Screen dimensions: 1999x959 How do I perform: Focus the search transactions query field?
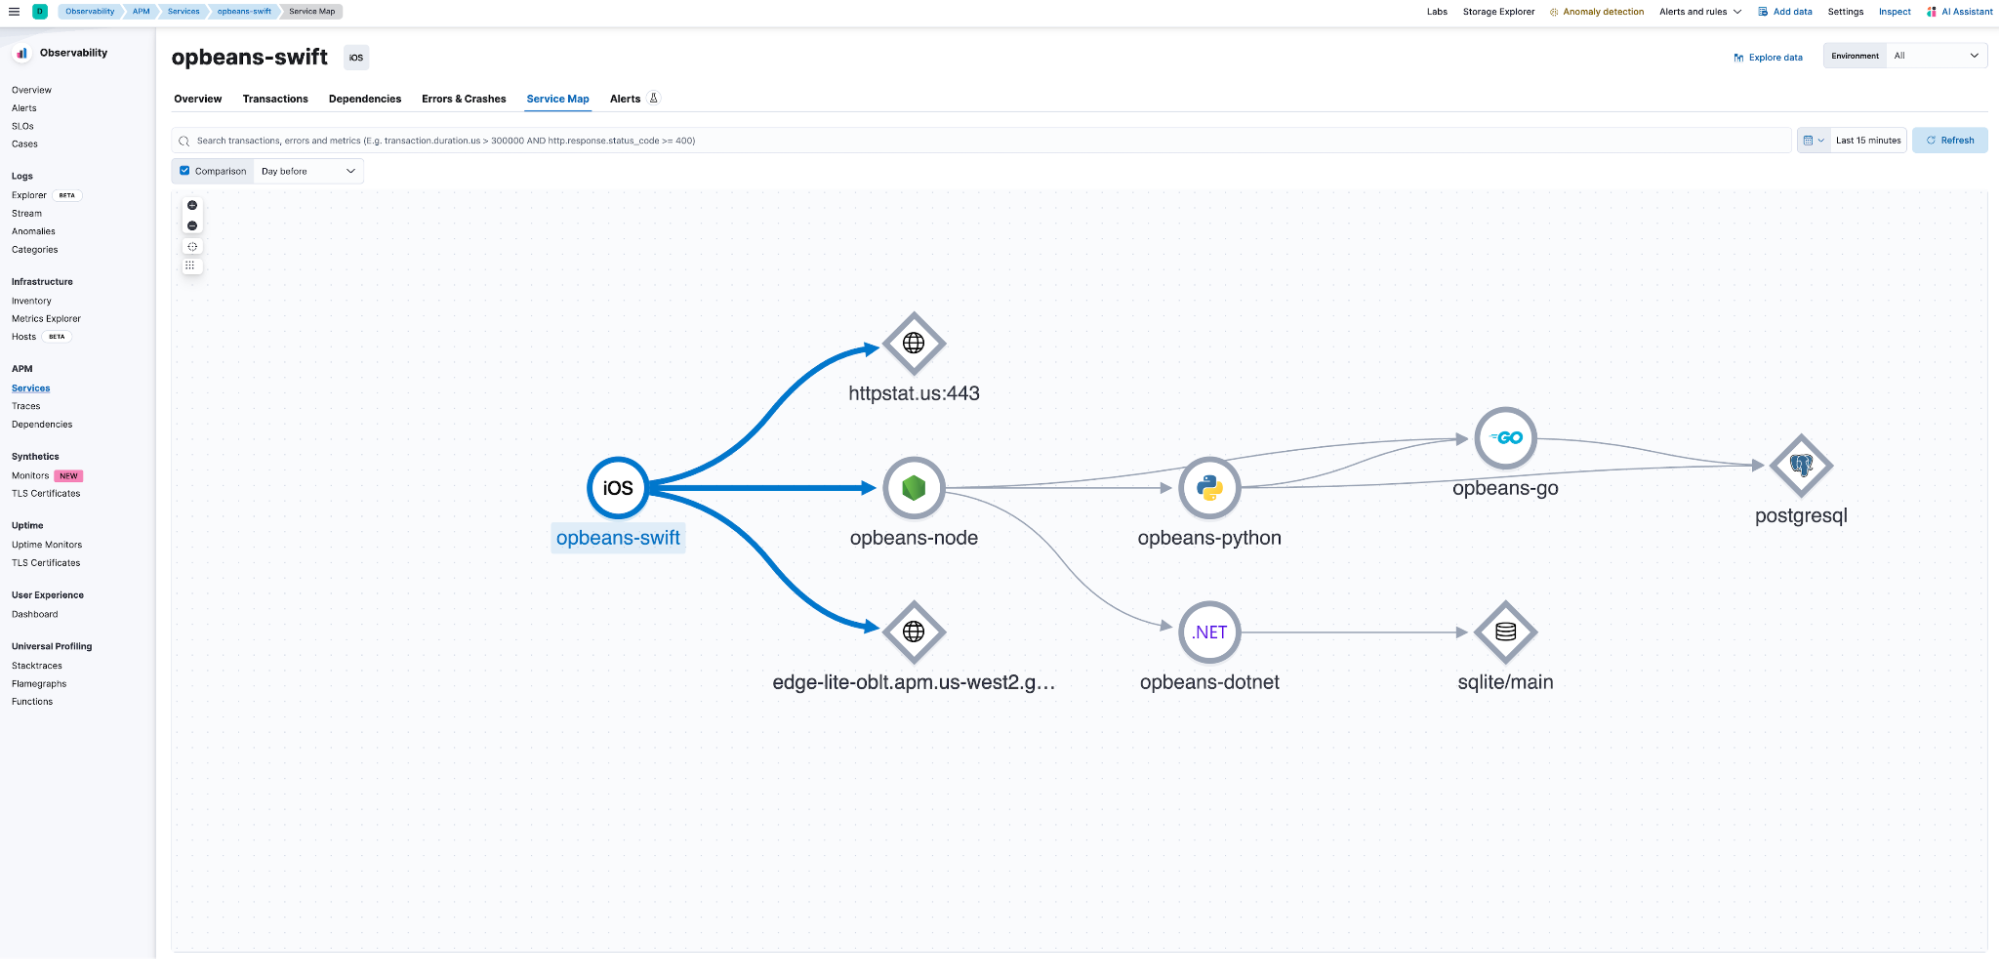[980, 141]
